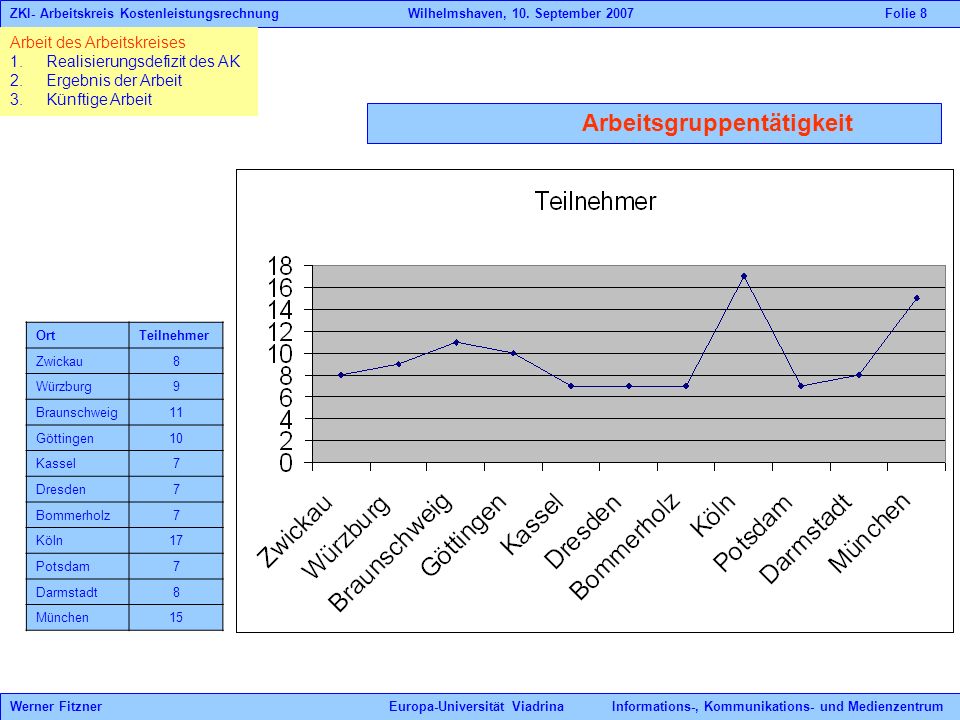Click the Braunschweig data point on chart
Image resolution: width=960 pixels, height=720 pixels.
pos(456,342)
